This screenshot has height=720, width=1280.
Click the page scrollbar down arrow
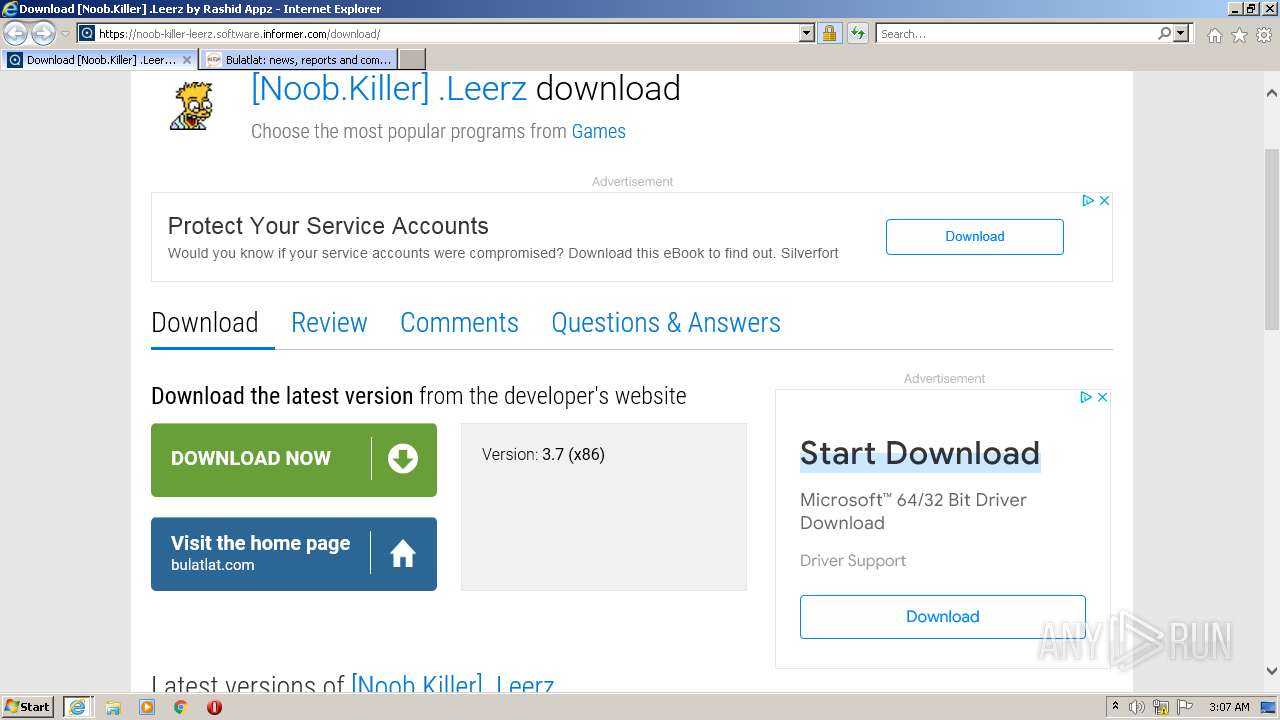[1272, 672]
